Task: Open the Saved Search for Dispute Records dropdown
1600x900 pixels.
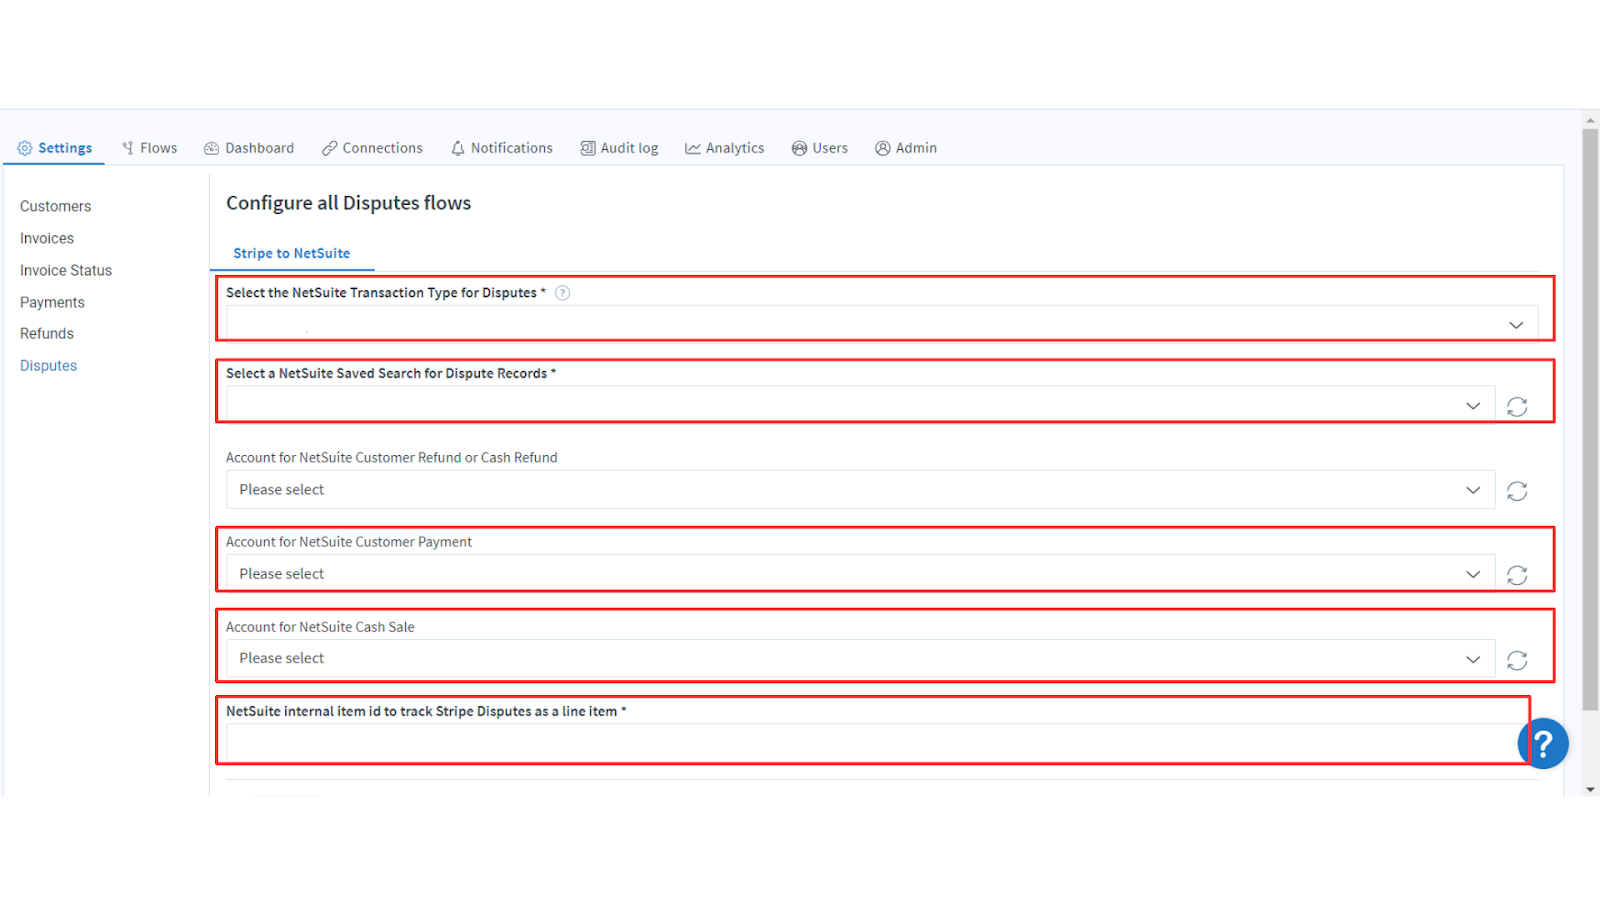Action: pyautogui.click(x=860, y=405)
